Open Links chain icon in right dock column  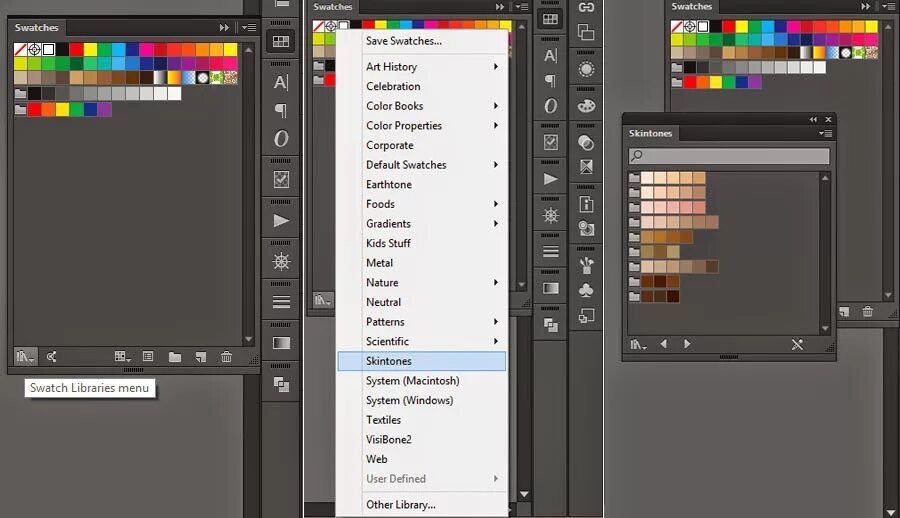pos(586,7)
